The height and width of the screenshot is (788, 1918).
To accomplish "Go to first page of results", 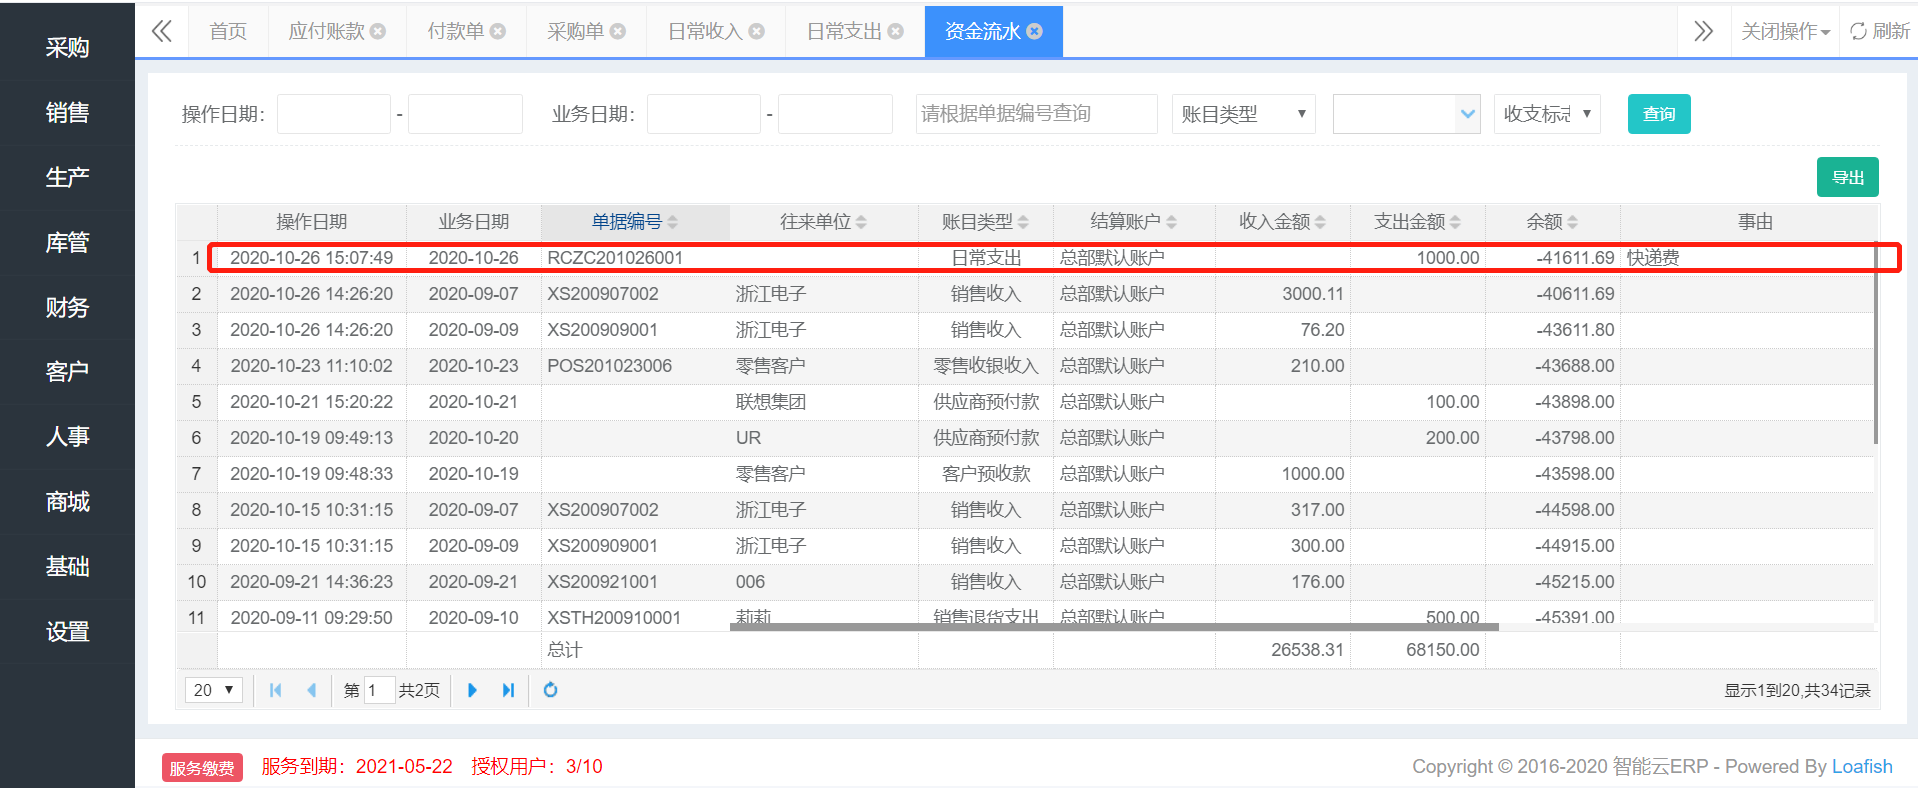I will point(276,690).
